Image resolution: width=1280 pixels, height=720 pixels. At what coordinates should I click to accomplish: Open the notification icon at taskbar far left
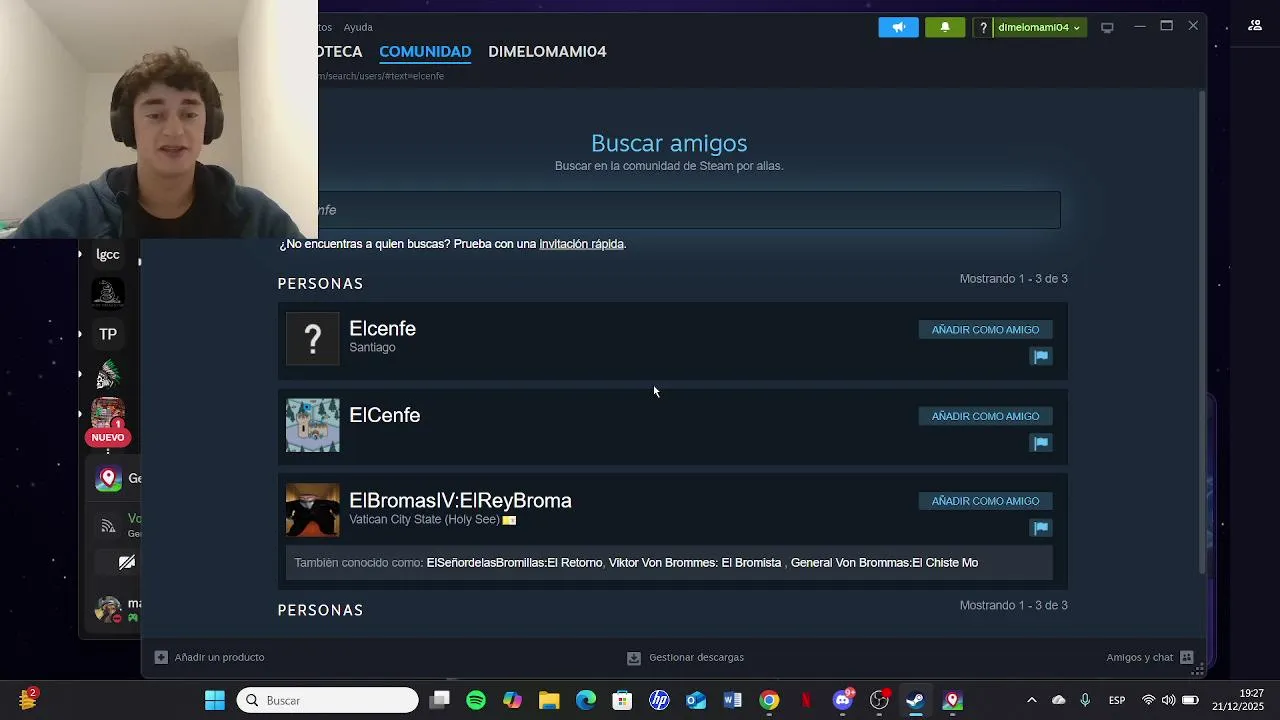(x=28, y=699)
